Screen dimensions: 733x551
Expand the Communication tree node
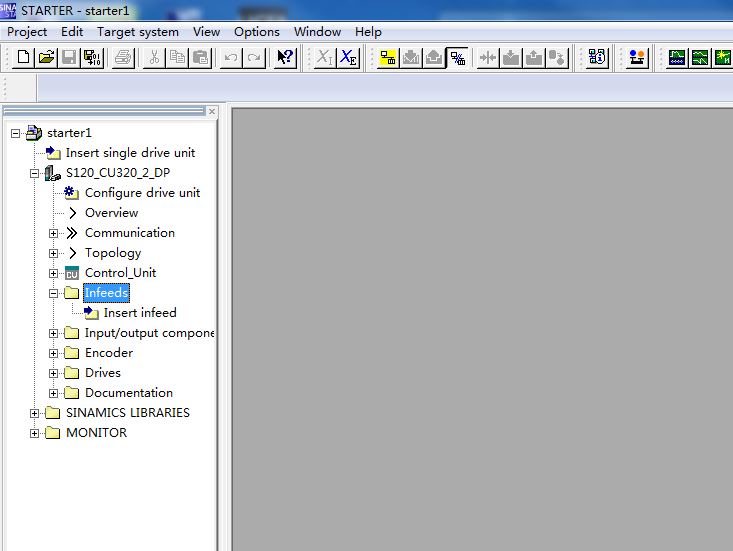[x=54, y=233]
